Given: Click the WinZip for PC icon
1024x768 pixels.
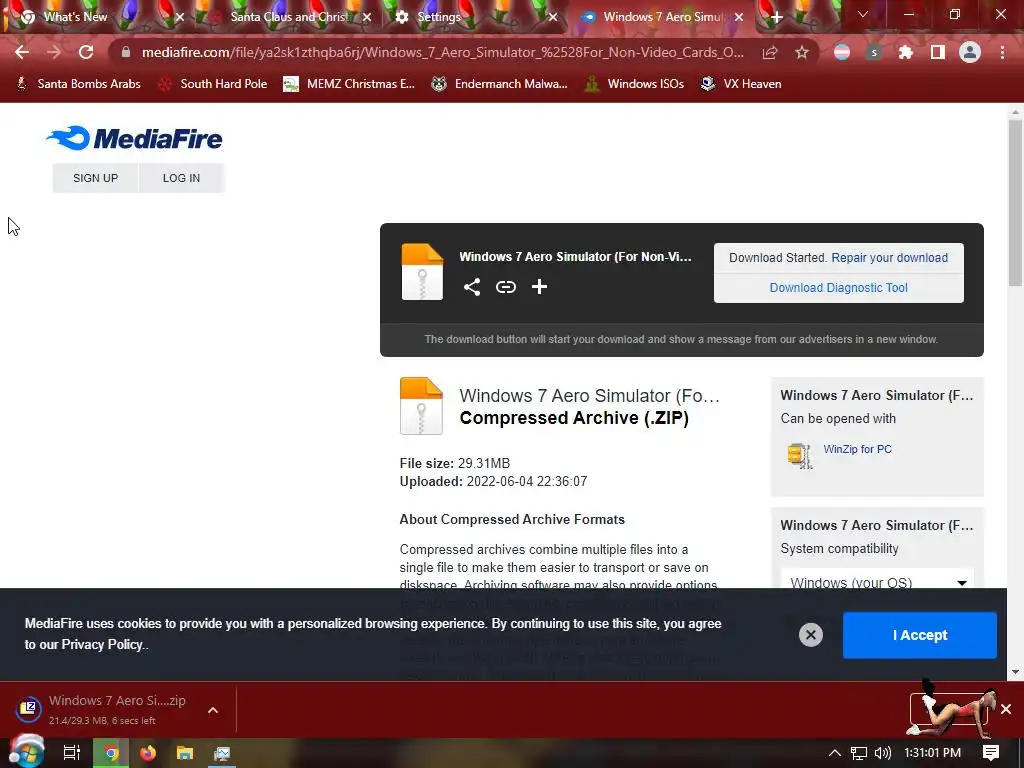Looking at the screenshot, I should (799, 455).
